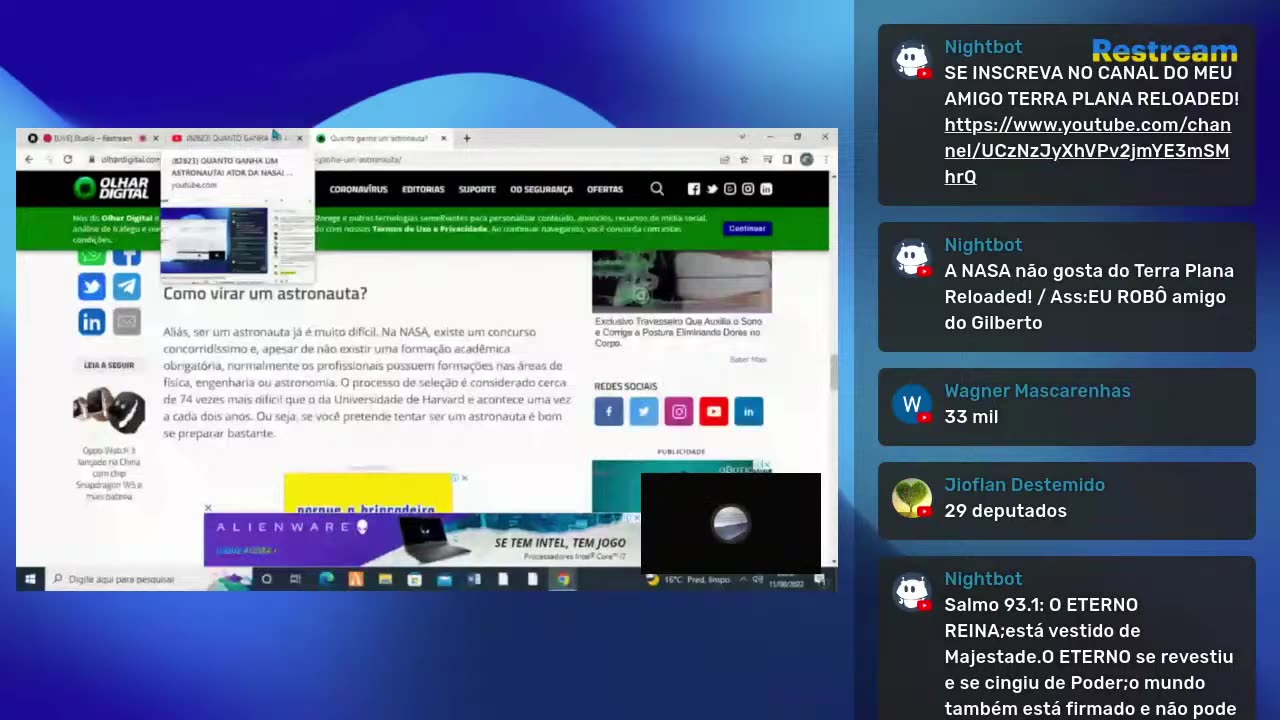Open the site search magnifier icon
1280x720 pixels.
pyautogui.click(x=657, y=188)
